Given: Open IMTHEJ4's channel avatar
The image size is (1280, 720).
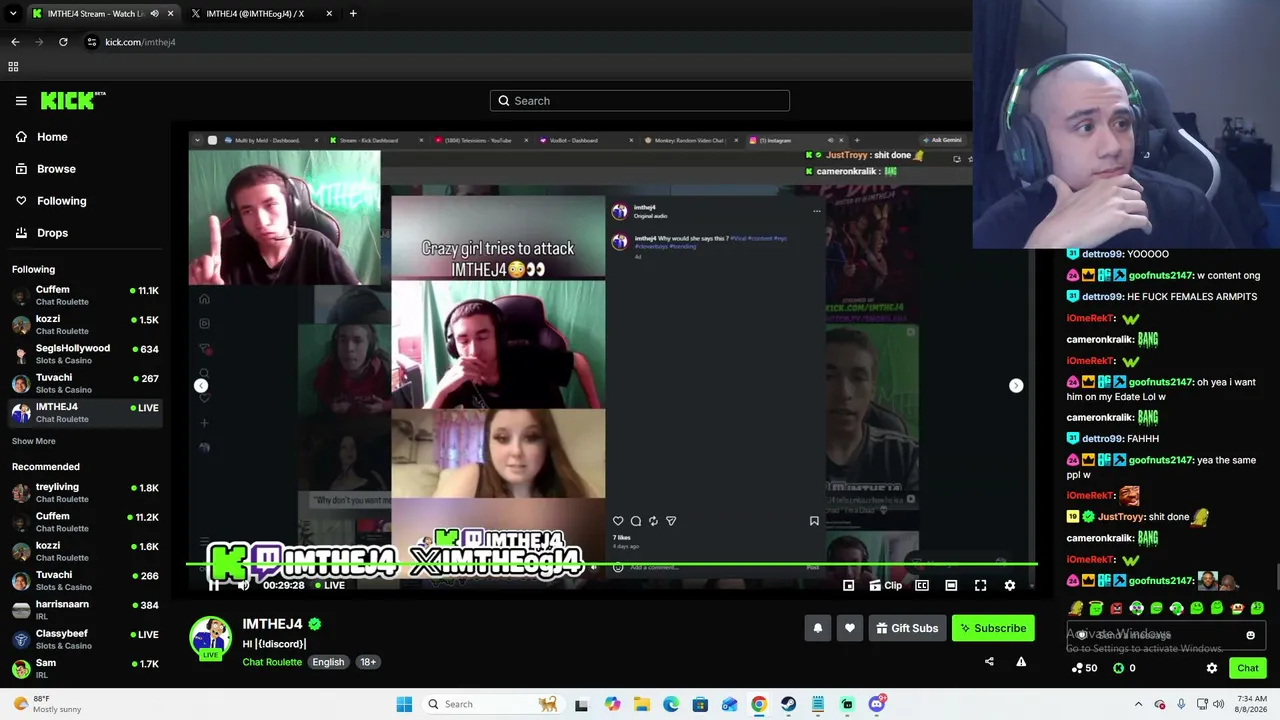Looking at the screenshot, I should click(210, 638).
